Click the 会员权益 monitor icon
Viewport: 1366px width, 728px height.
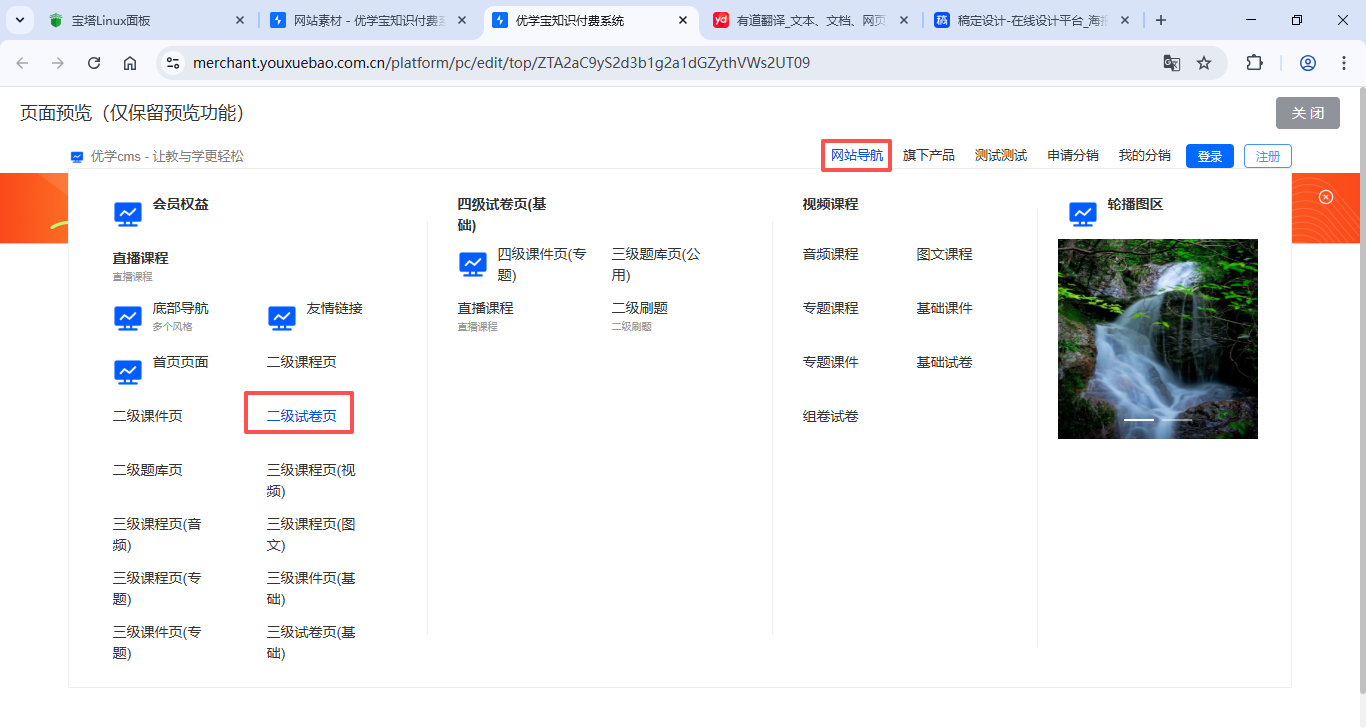coord(128,213)
